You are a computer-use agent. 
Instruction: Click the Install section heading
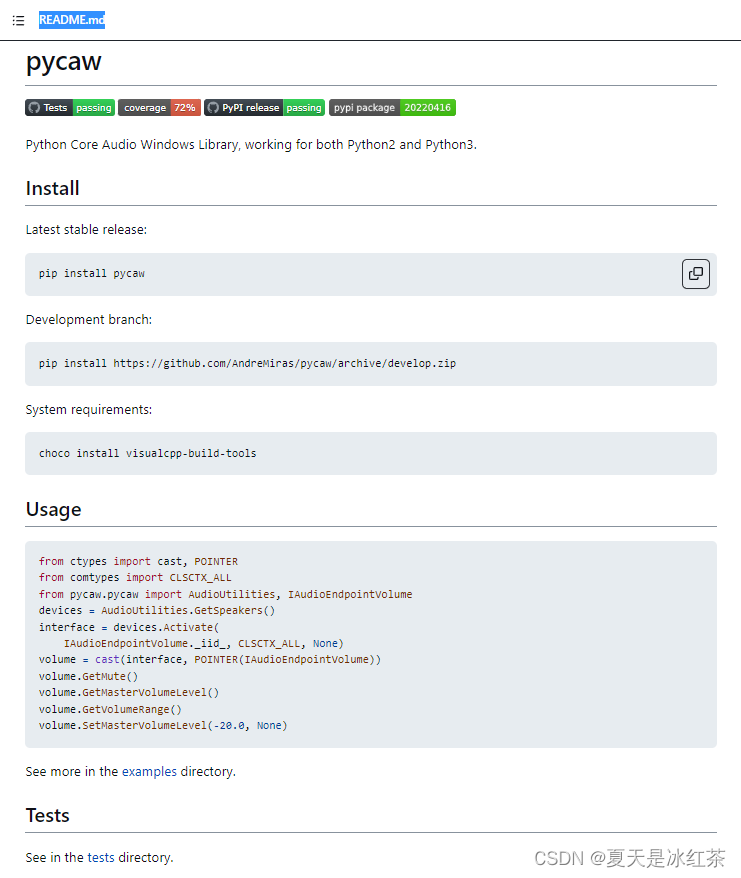[53, 188]
